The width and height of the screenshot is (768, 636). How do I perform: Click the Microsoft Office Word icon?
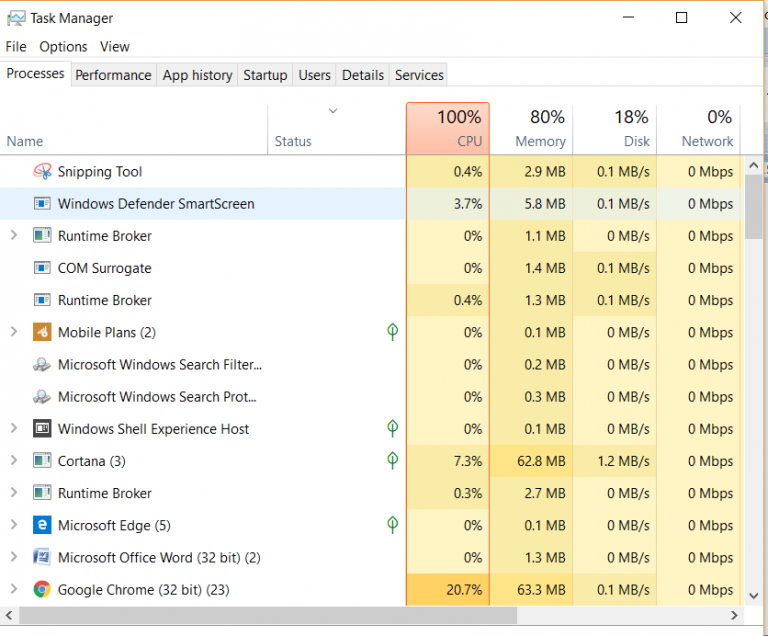click(x=42, y=557)
